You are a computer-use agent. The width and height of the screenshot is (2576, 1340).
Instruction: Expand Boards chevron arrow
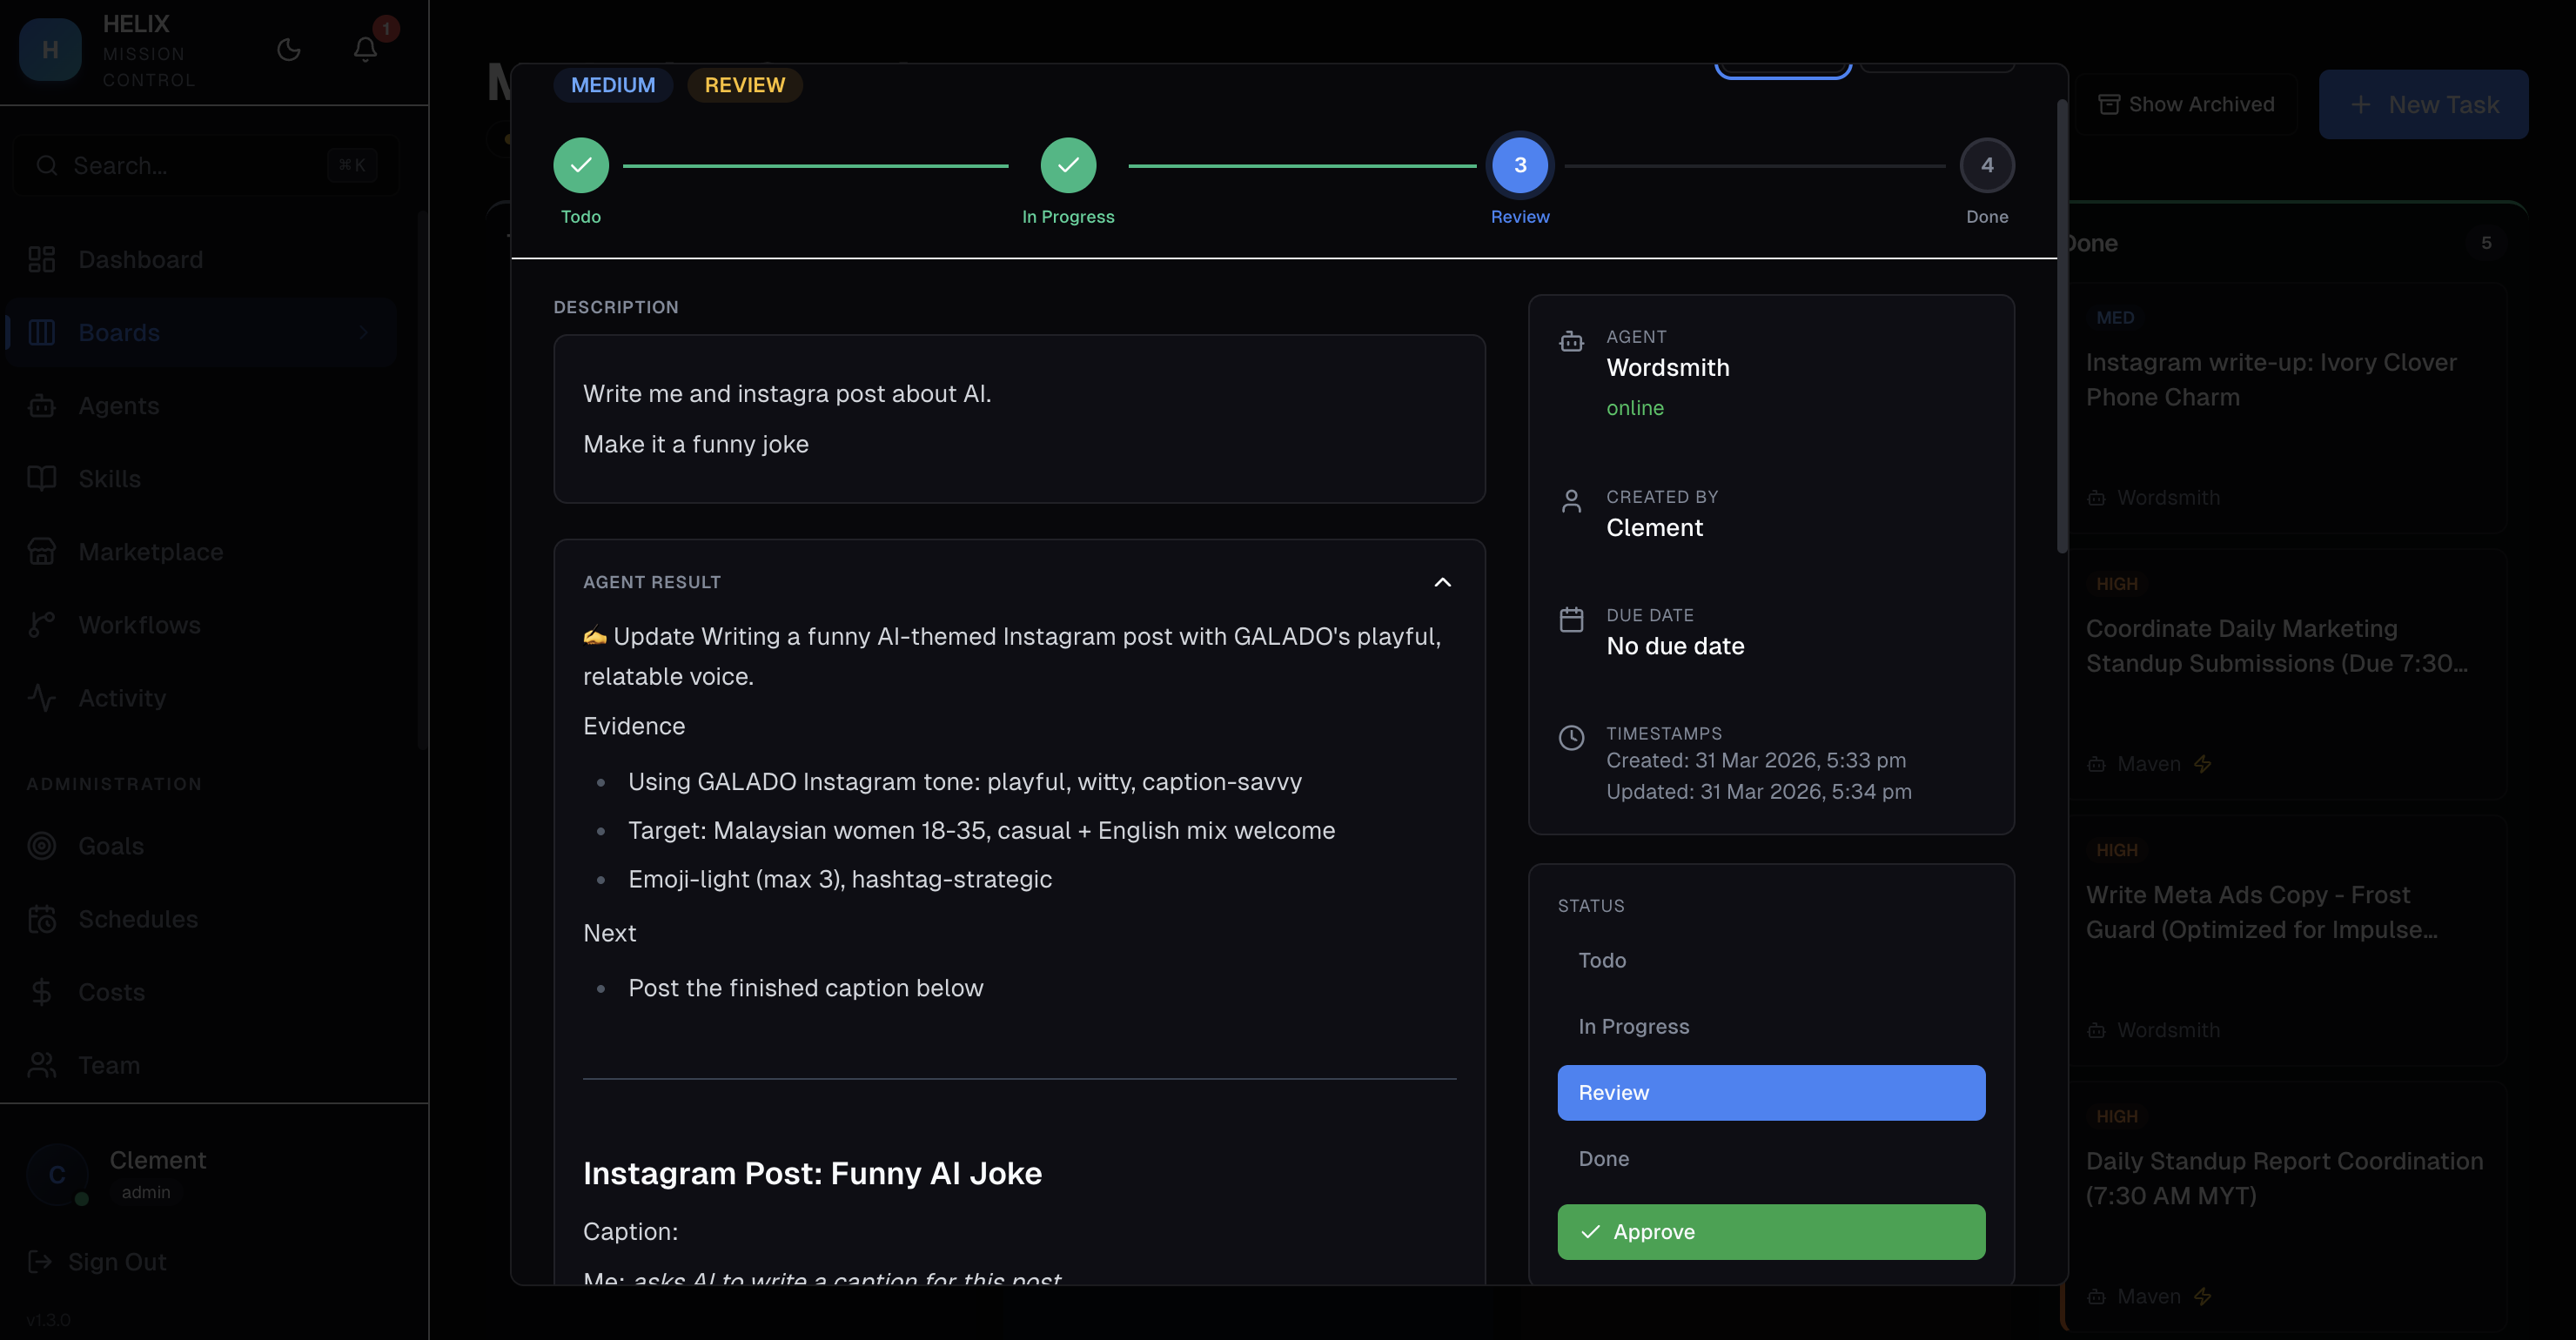tap(364, 333)
